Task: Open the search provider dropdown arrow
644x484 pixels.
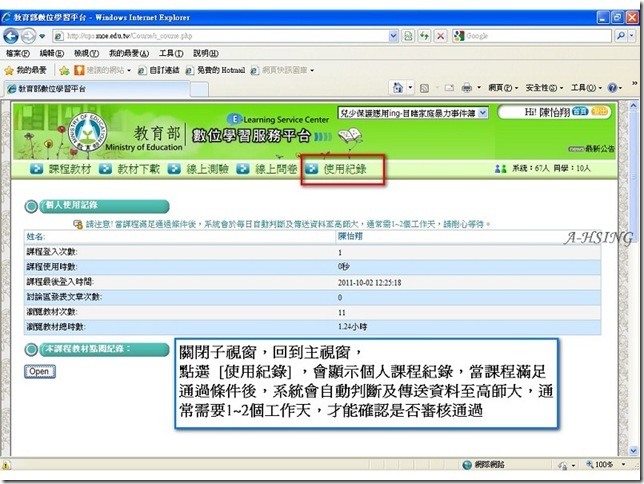Action: 632,36
